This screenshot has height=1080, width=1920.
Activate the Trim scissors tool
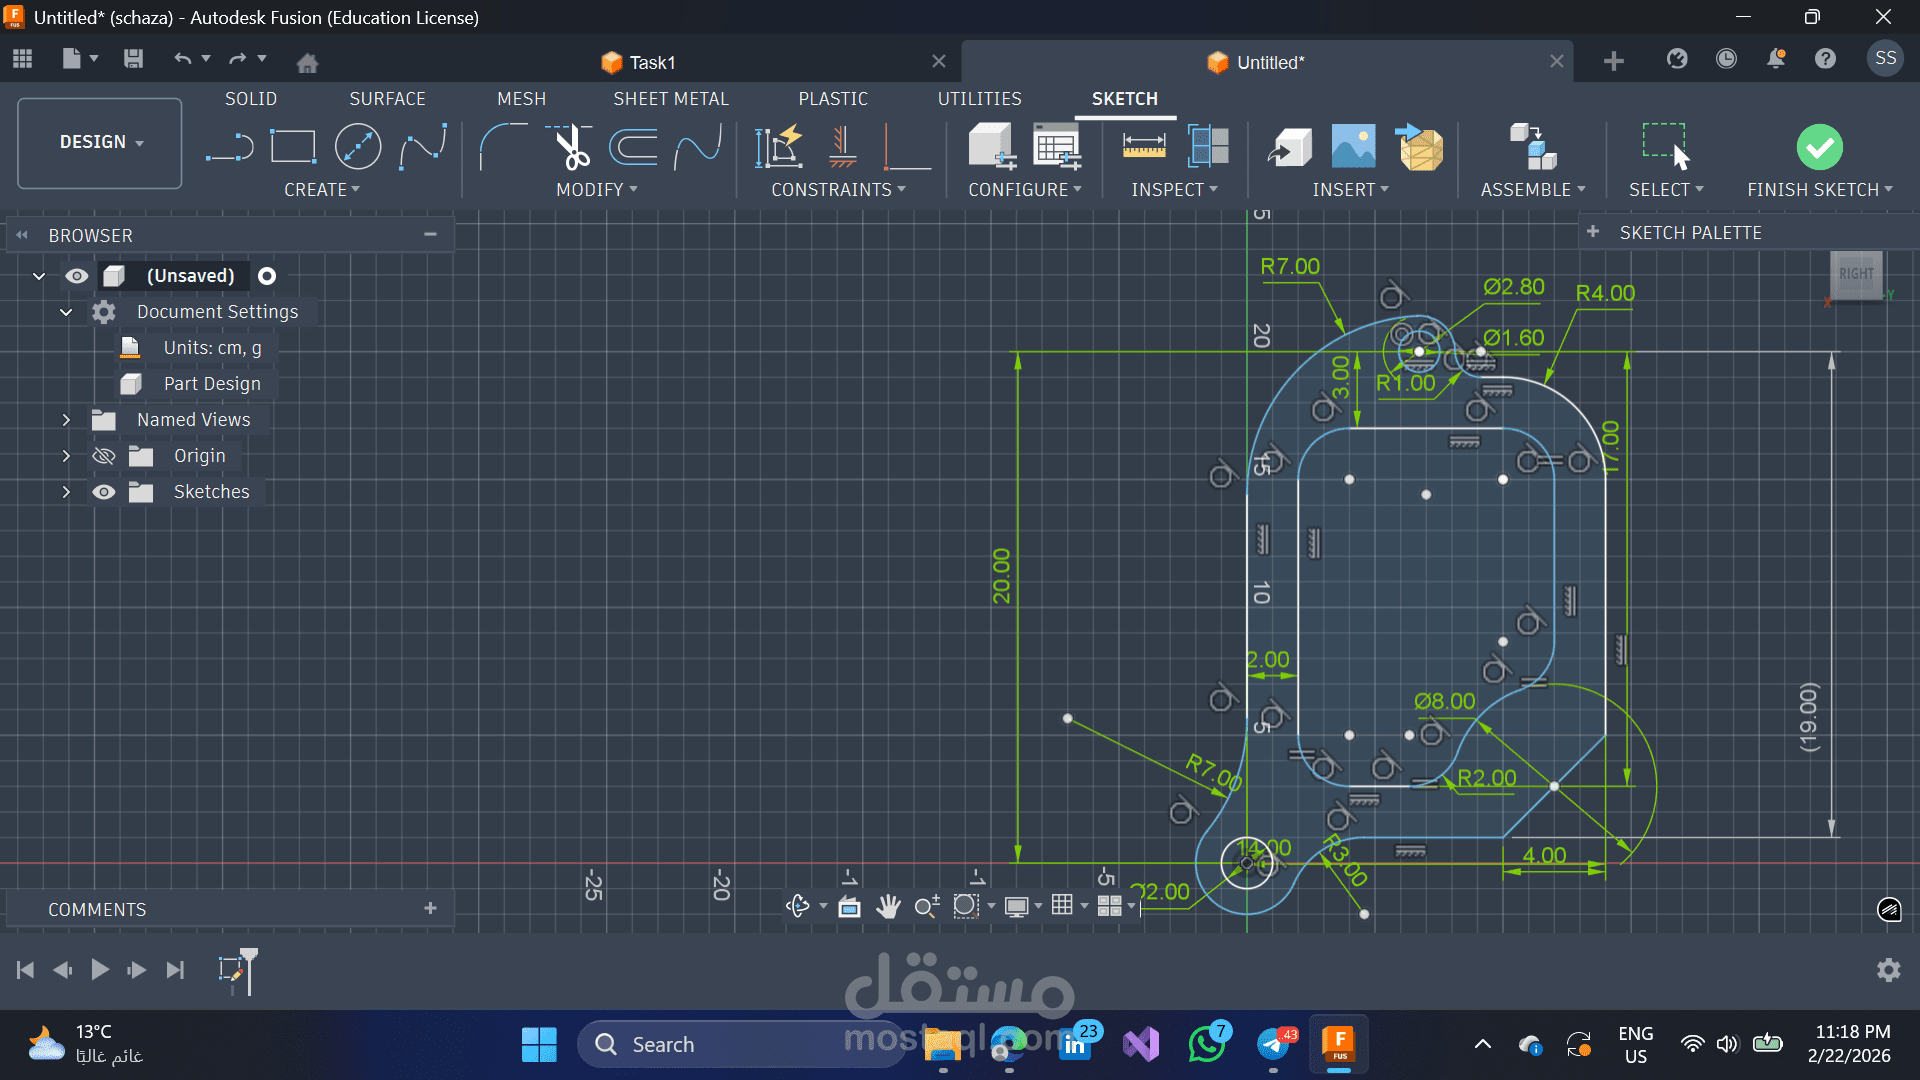(571, 148)
